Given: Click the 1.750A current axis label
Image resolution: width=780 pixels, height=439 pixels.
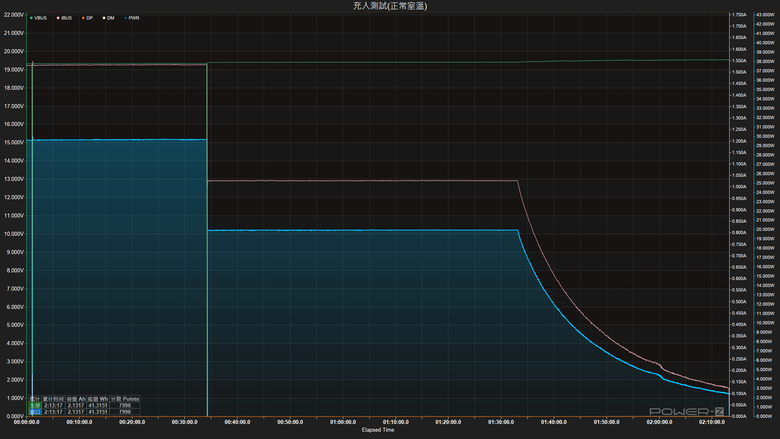Looking at the screenshot, I should 740,15.
